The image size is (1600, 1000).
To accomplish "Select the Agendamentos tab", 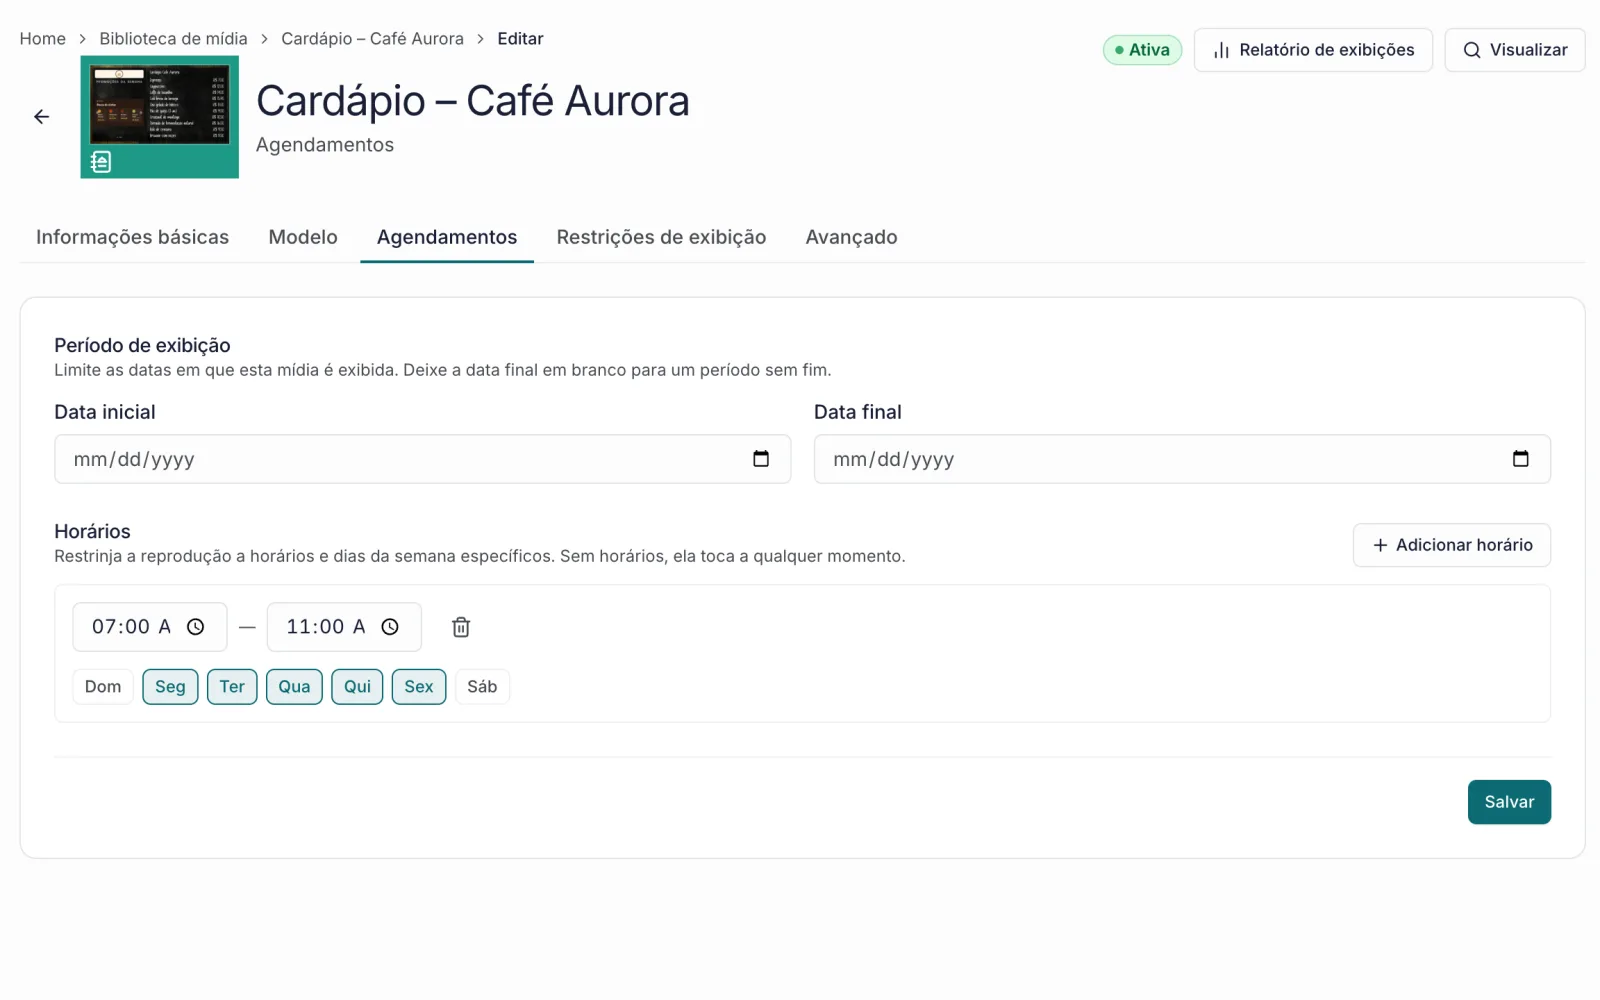I will point(447,237).
